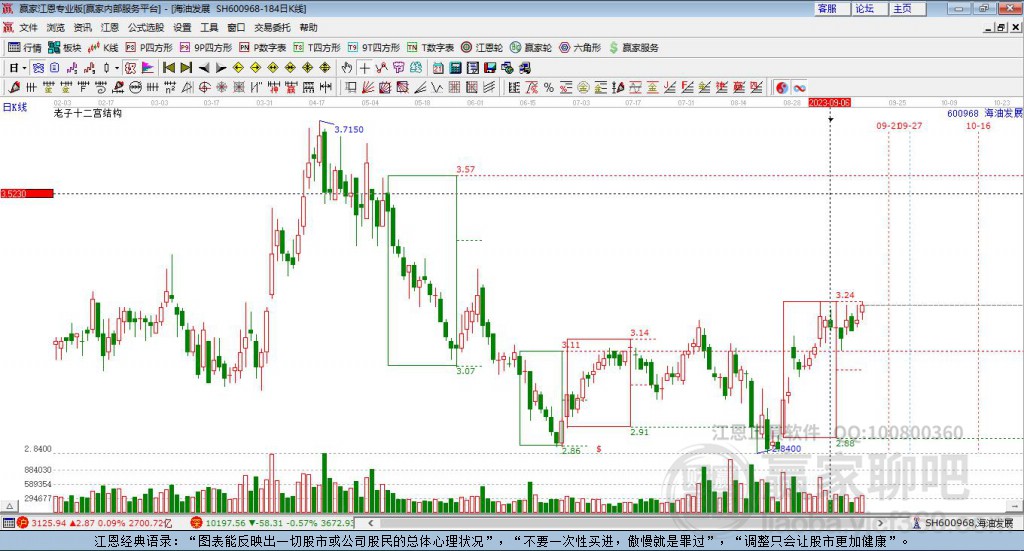The height and width of the screenshot is (551, 1024).
Task: Click the bottom scrollbar left arrow
Action: 370,523
